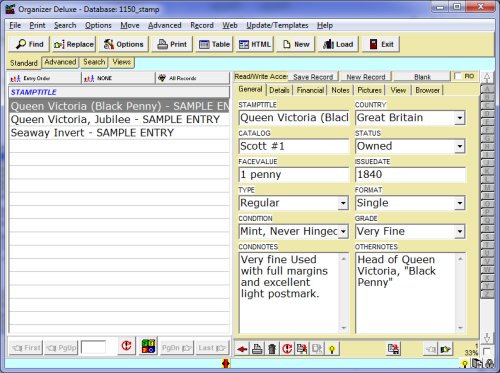Viewport: 500px width, 373px height.
Task: Toggle the checkbox below the 33% indicator
Action: [x=486, y=351]
